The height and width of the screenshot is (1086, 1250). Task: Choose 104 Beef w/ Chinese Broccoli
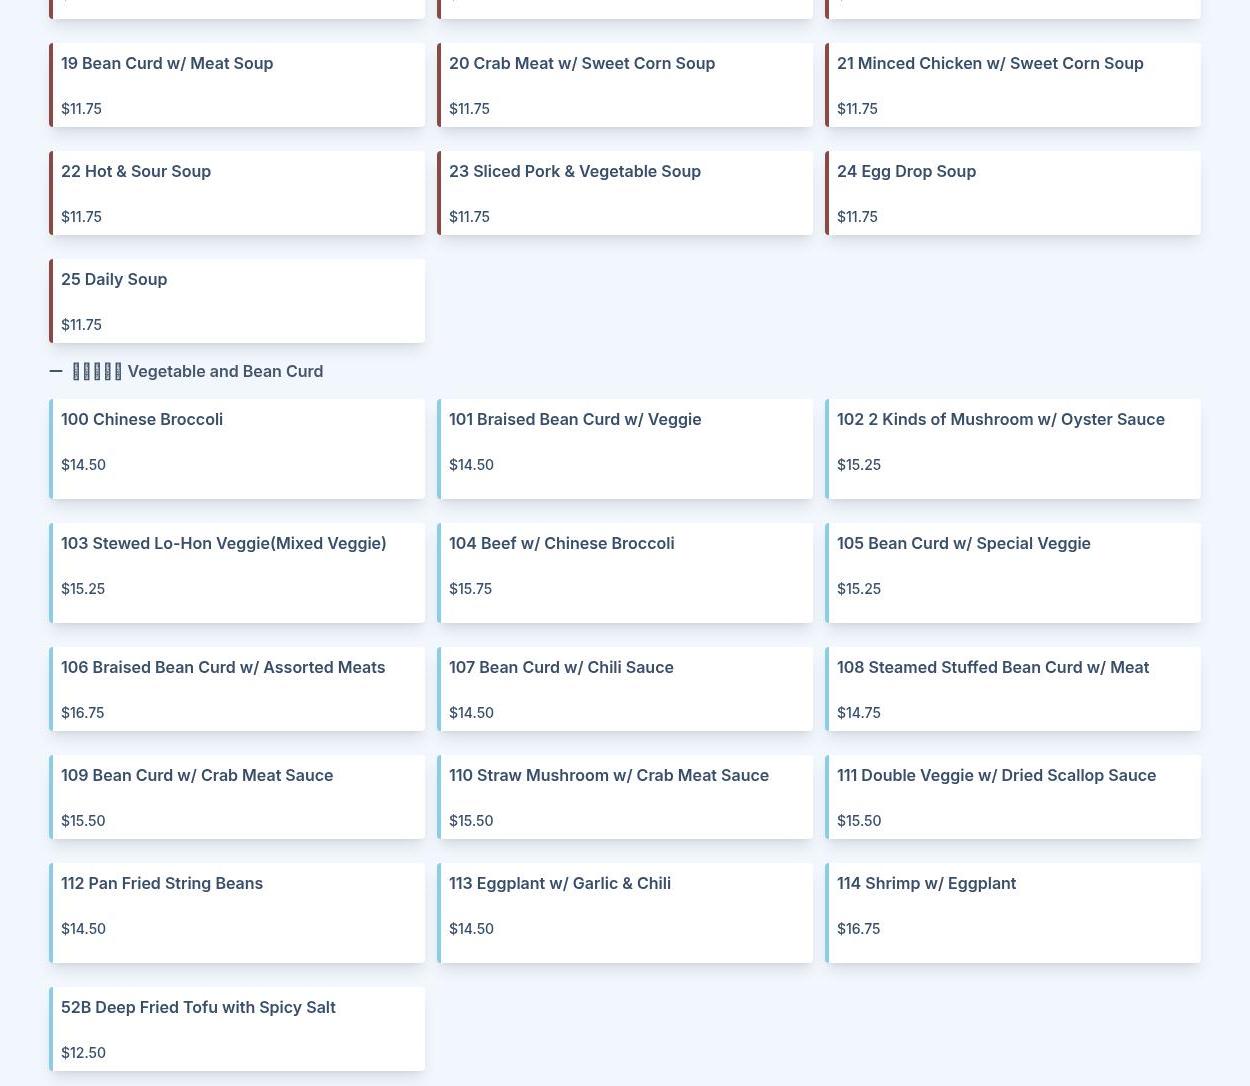tap(625, 573)
